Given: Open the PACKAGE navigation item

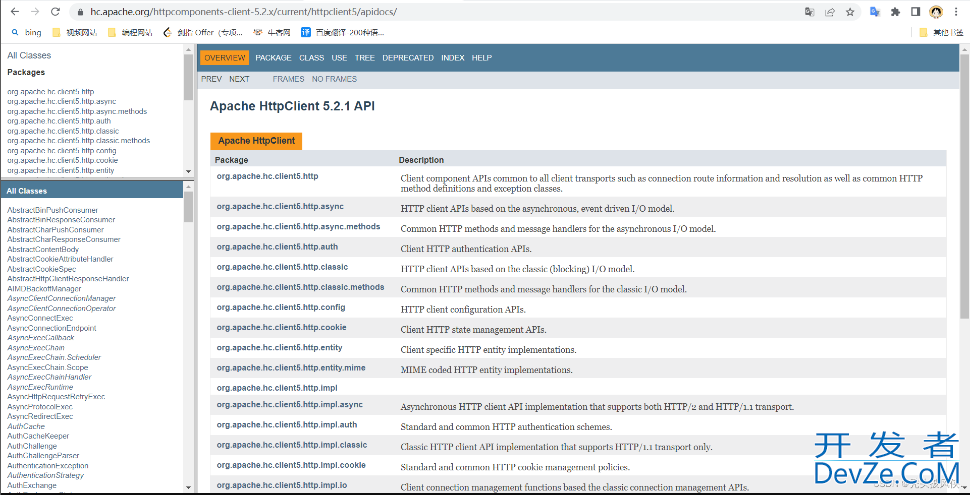Looking at the screenshot, I should point(273,58).
